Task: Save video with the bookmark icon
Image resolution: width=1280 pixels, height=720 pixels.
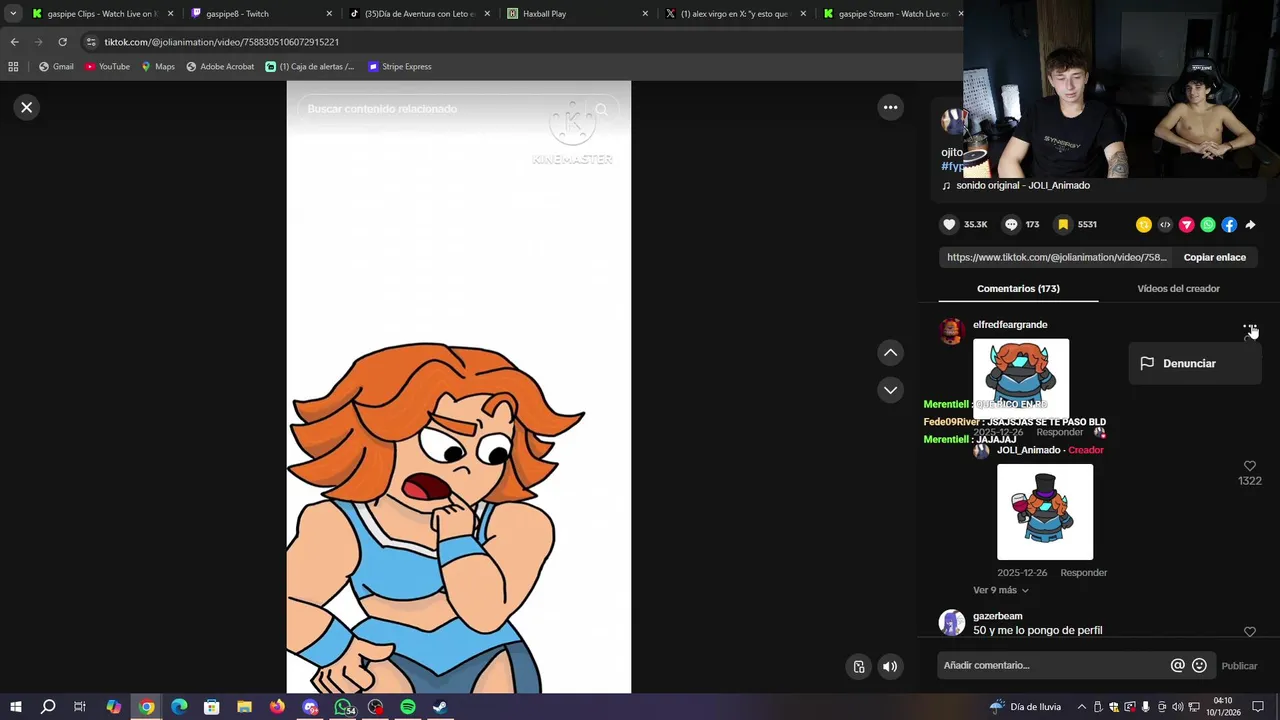Action: [1063, 225]
